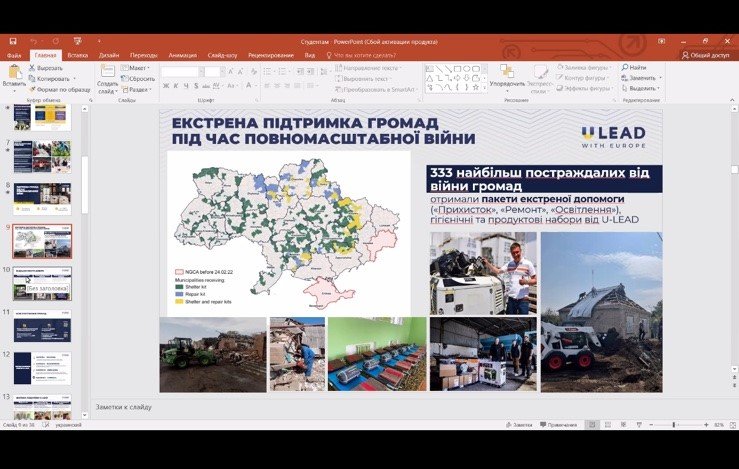This screenshot has height=469, width=739.
Task: Click the Cut (Вырезать) scissors icon
Action: click(32, 67)
